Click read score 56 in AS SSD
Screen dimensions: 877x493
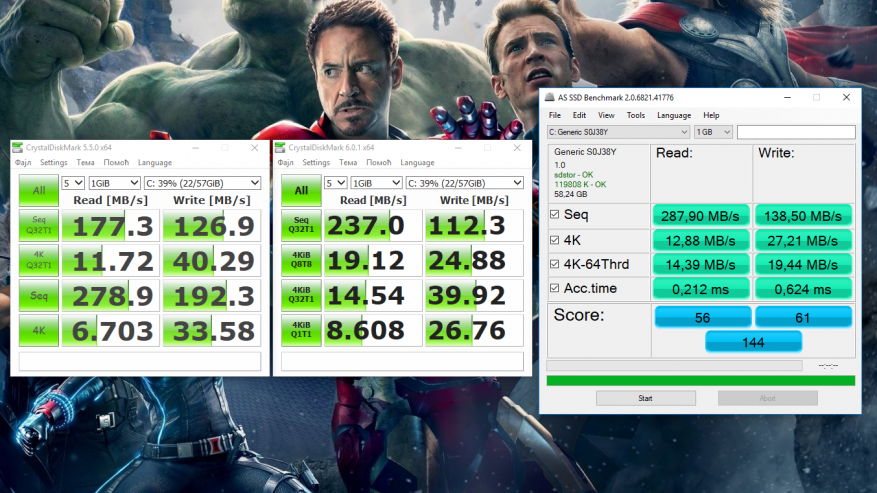[x=702, y=317]
